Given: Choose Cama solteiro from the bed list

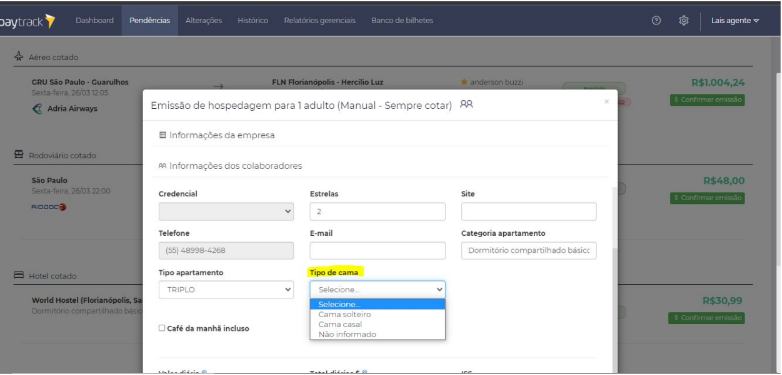Looking at the screenshot, I should 378,314.
